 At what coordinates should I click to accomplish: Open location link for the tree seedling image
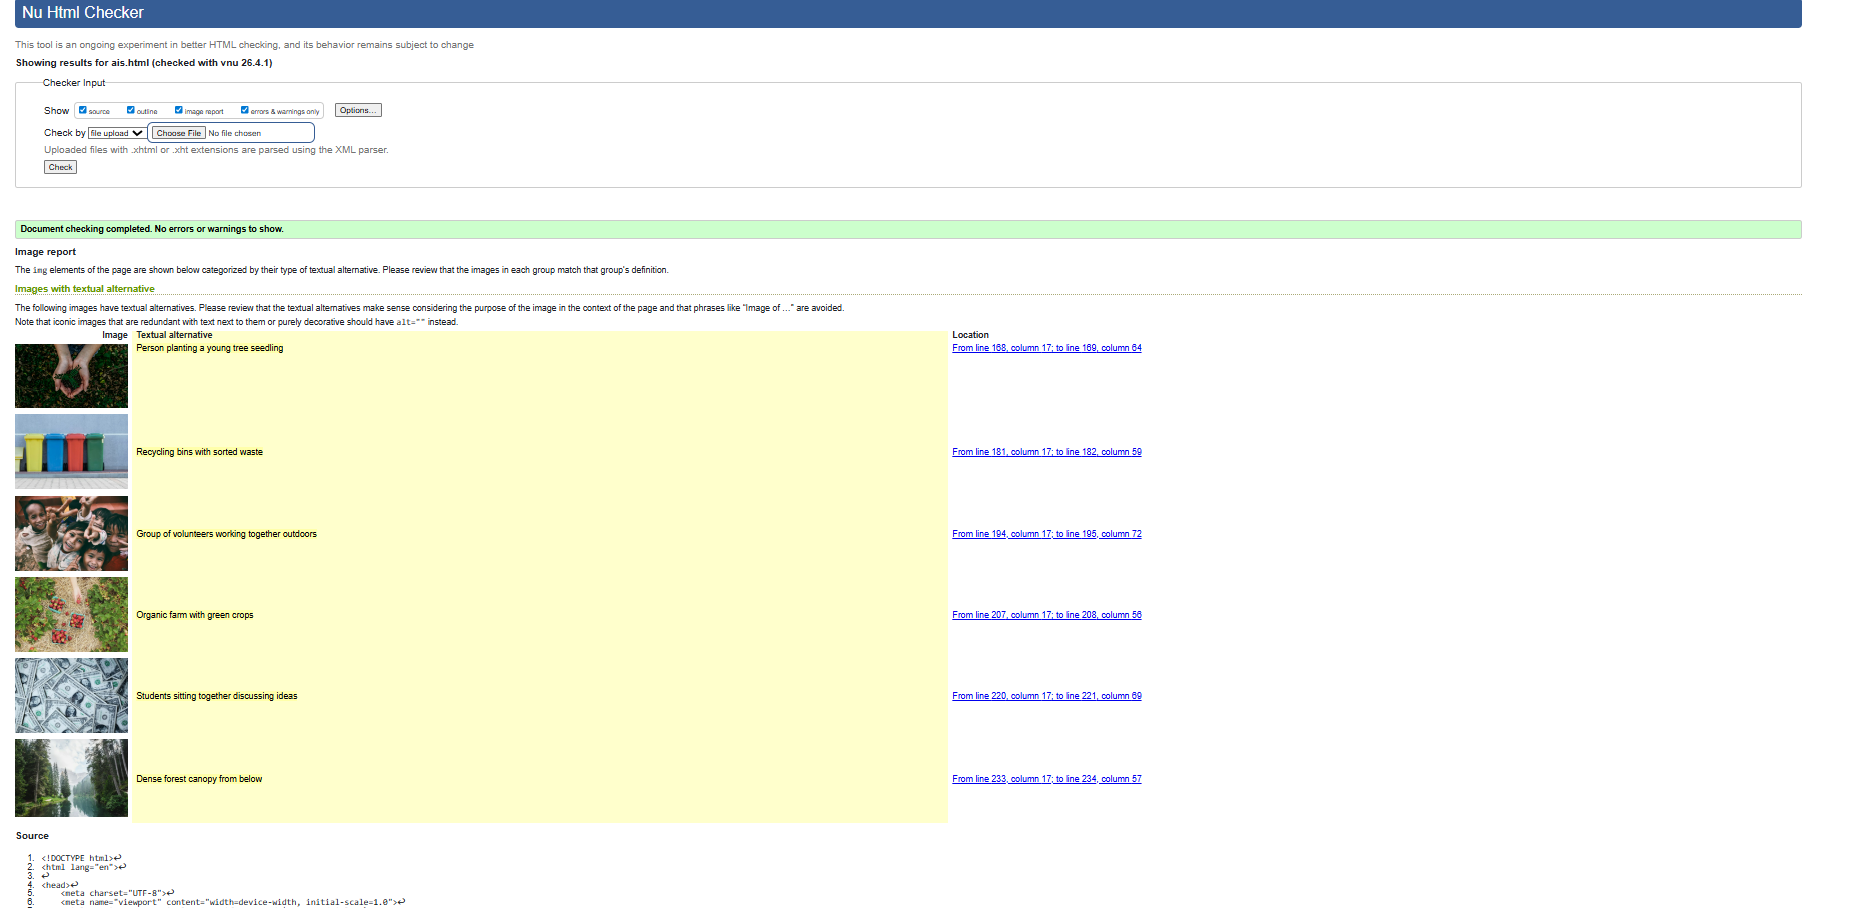point(1046,348)
